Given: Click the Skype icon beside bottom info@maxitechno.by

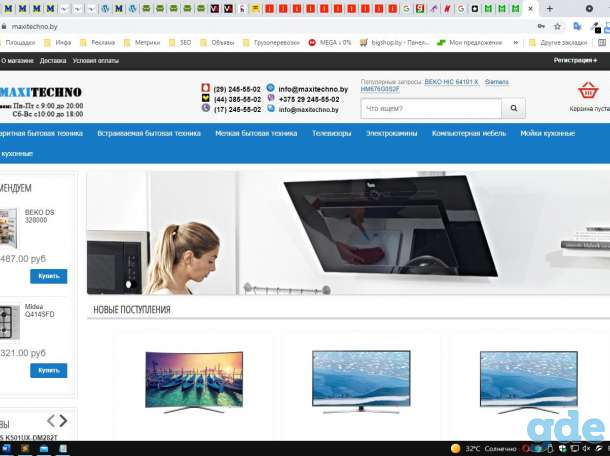Looking at the screenshot, I should point(271,109).
